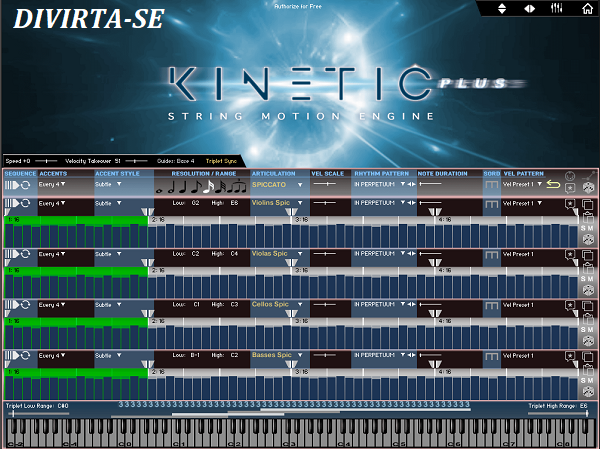Screen dimensions: 600x449
Task: Open Violins Spic star preset icon
Action: (570, 204)
